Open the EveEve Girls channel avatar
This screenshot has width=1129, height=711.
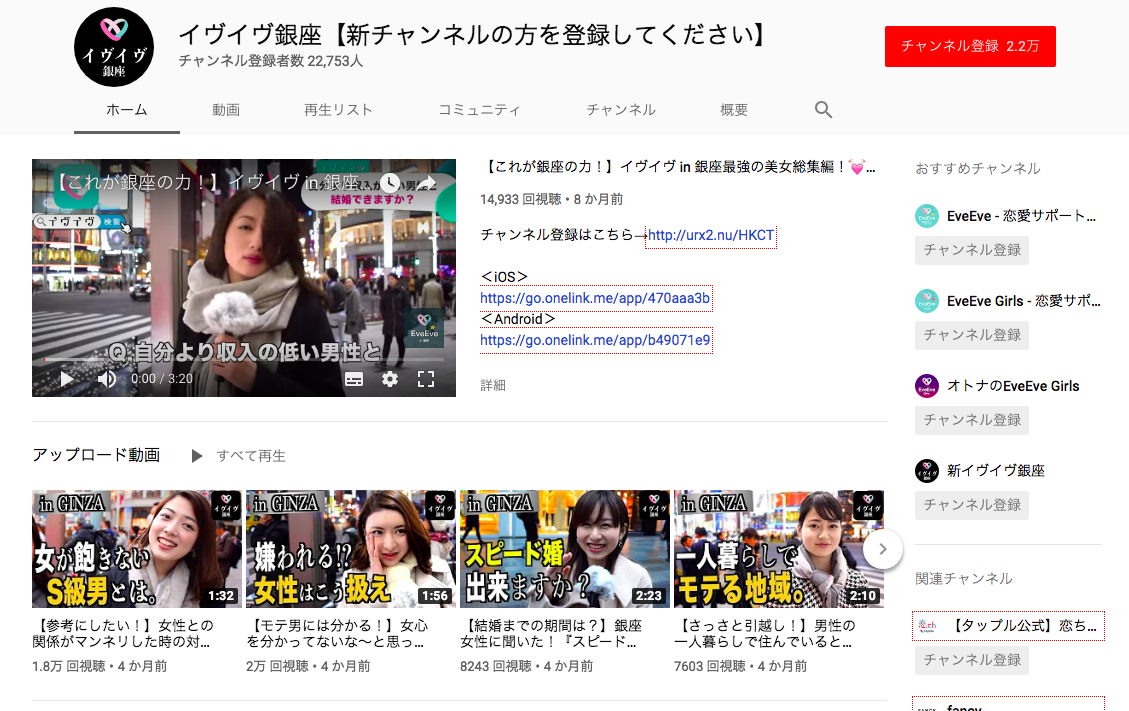coord(927,301)
